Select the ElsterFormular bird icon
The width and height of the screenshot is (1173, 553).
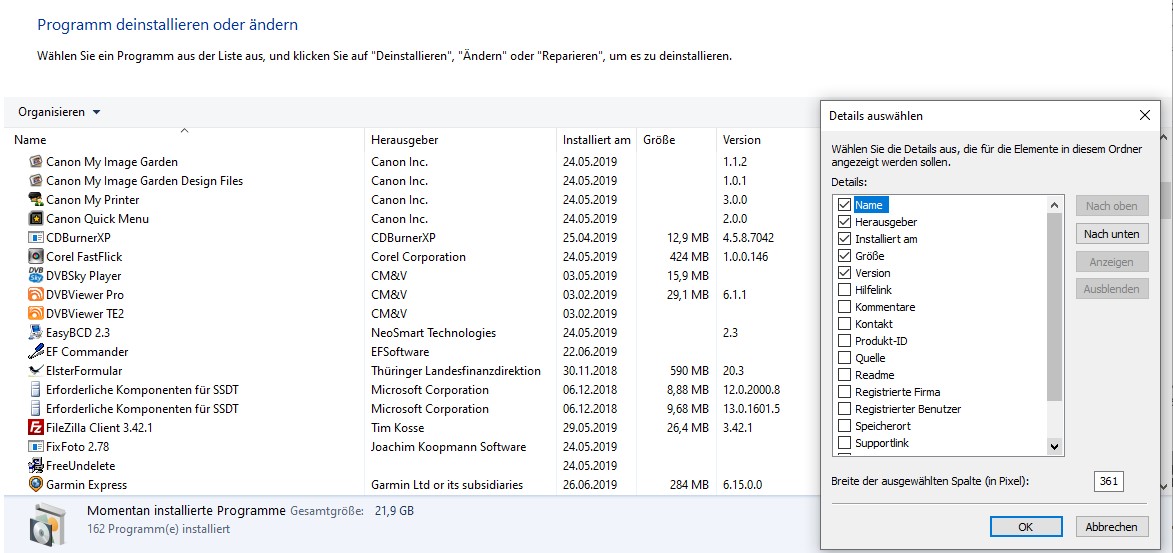(35, 370)
